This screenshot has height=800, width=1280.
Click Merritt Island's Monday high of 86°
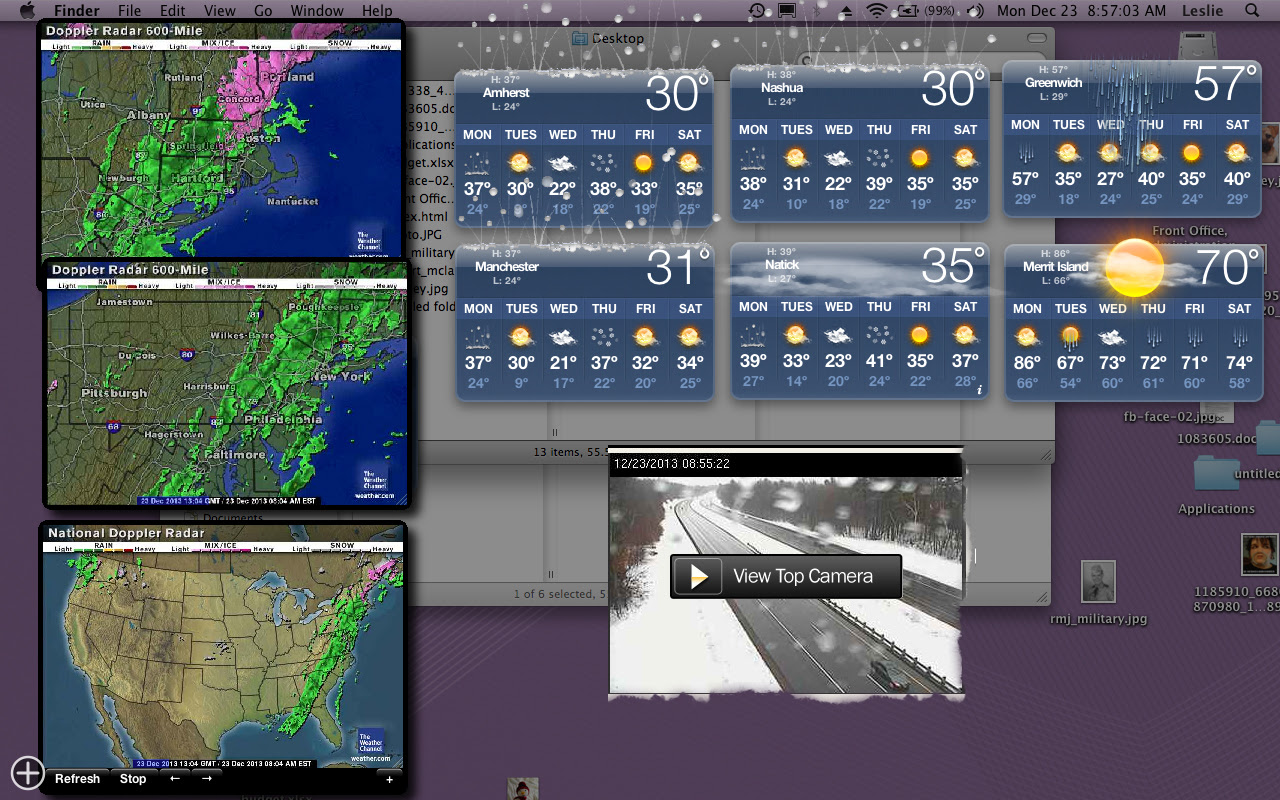pos(1027,363)
